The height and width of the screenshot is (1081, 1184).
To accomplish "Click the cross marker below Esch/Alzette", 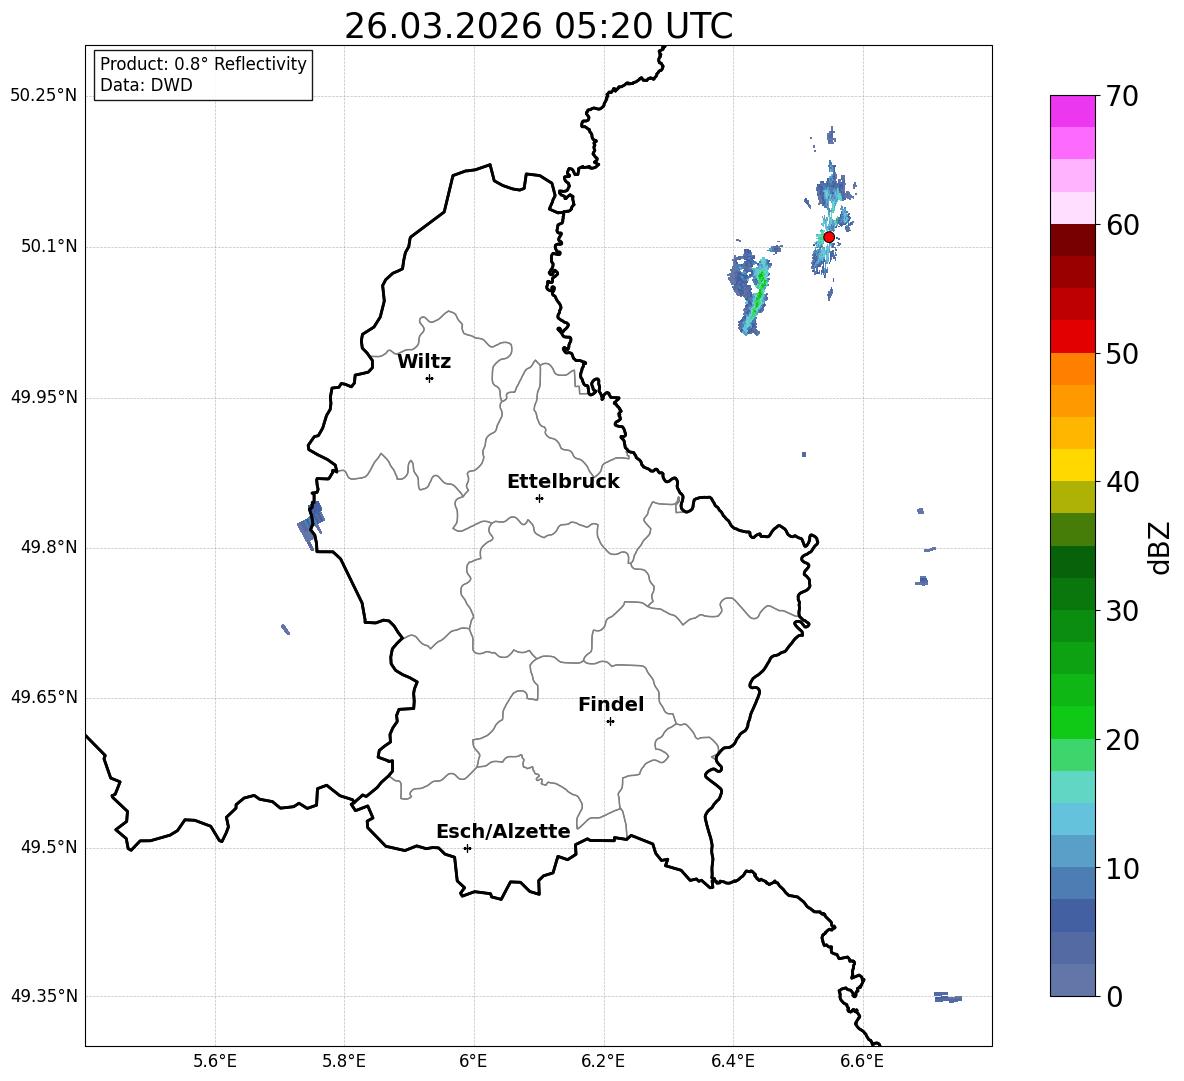I will coord(467,848).
